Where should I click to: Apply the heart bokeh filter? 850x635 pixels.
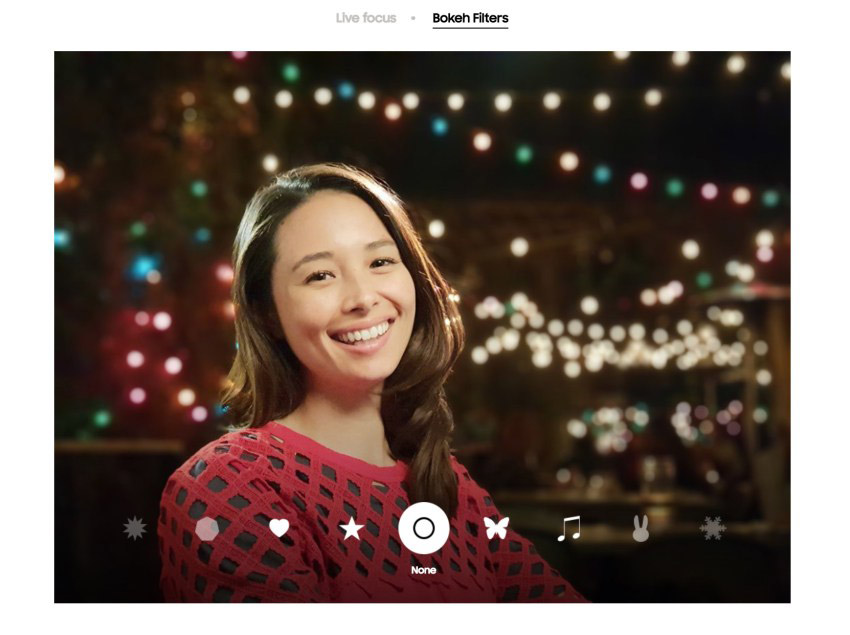pos(279,528)
